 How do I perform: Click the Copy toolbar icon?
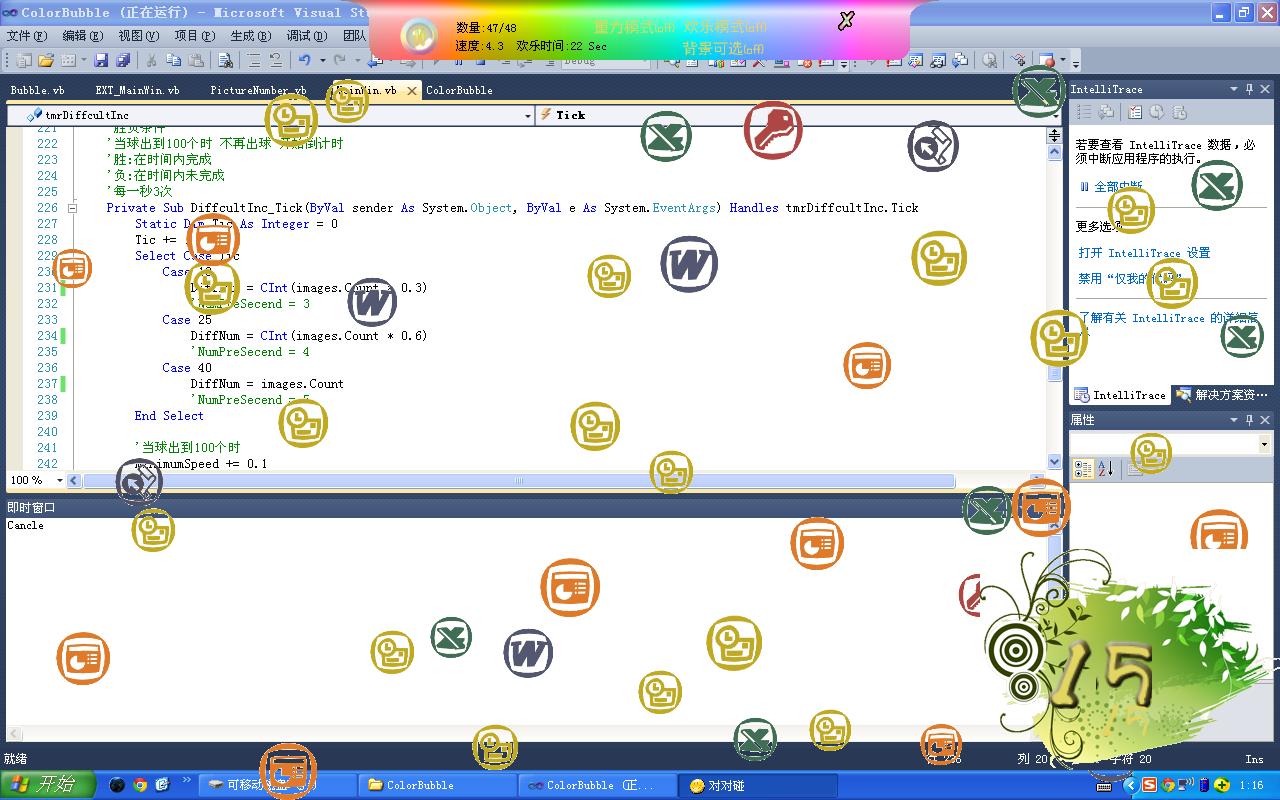[x=174, y=61]
